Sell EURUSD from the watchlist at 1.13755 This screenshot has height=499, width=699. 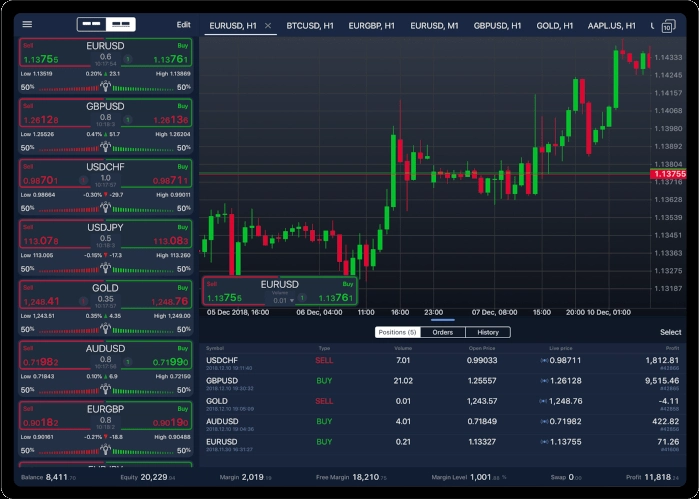55,53
